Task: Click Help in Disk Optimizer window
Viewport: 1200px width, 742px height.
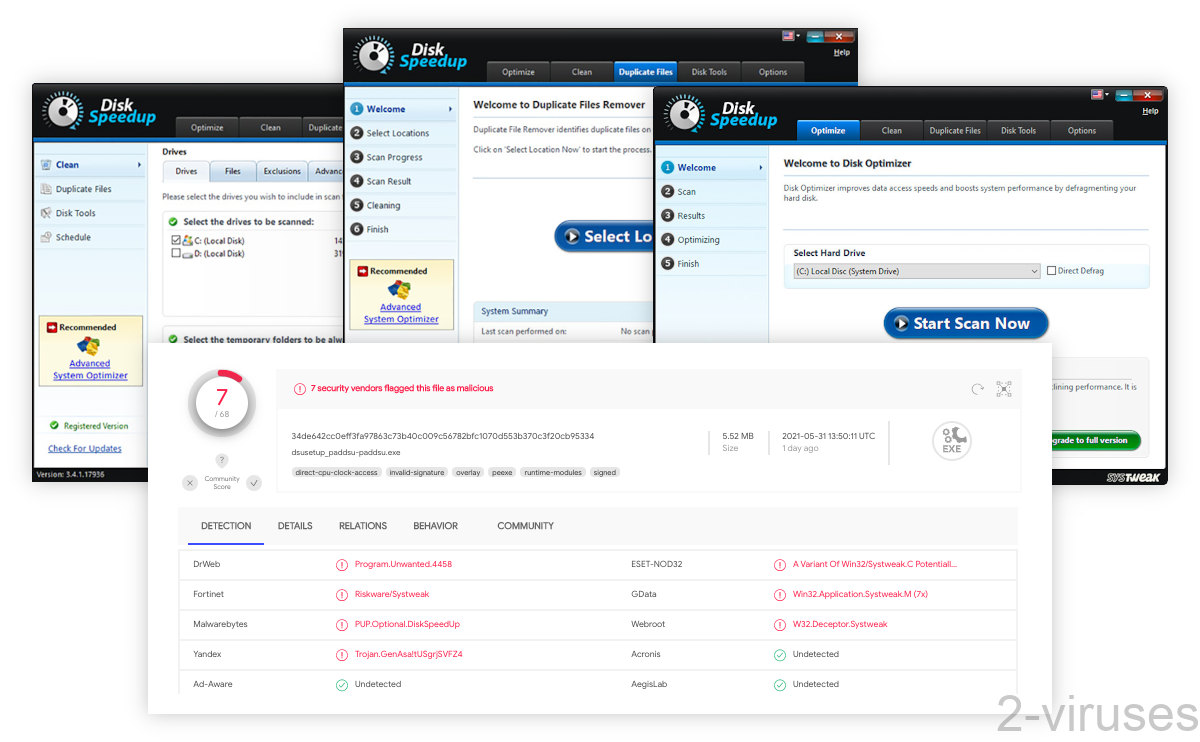Action: pyautogui.click(x=1150, y=111)
